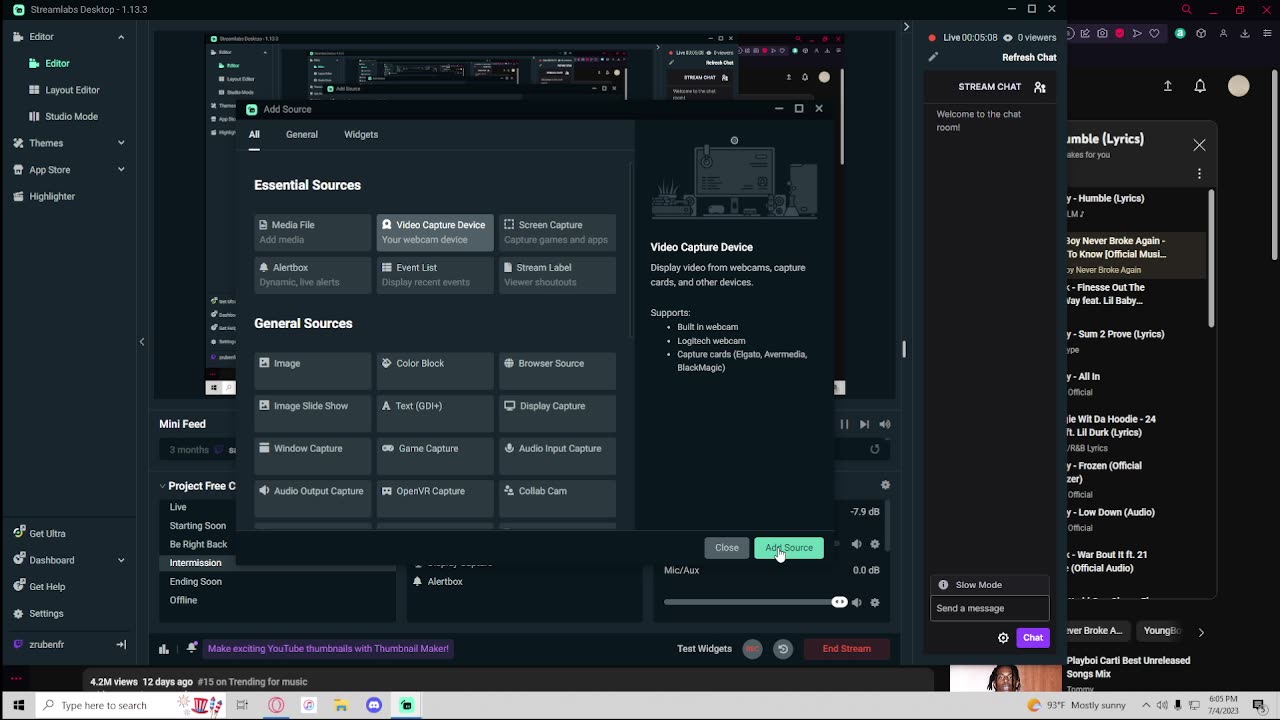Collapse the chat panel arrow

point(906,27)
